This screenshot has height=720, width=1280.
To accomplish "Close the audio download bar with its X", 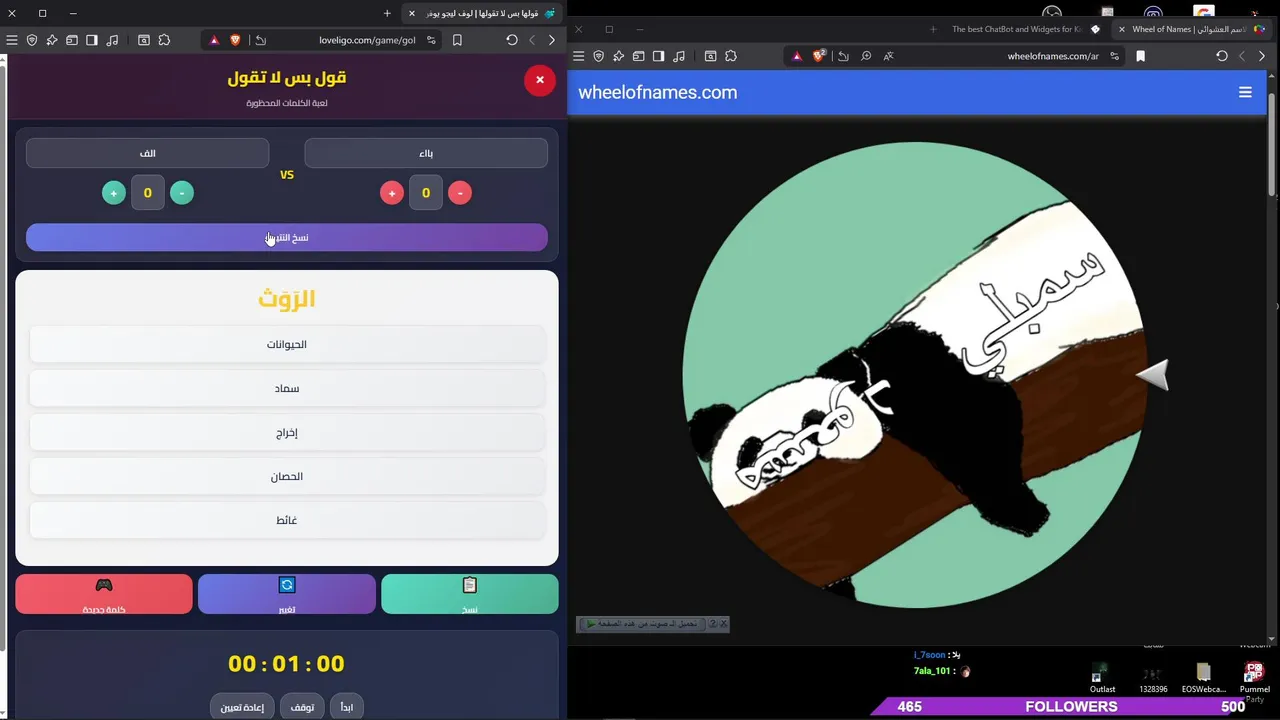I will pyautogui.click(x=724, y=623).
